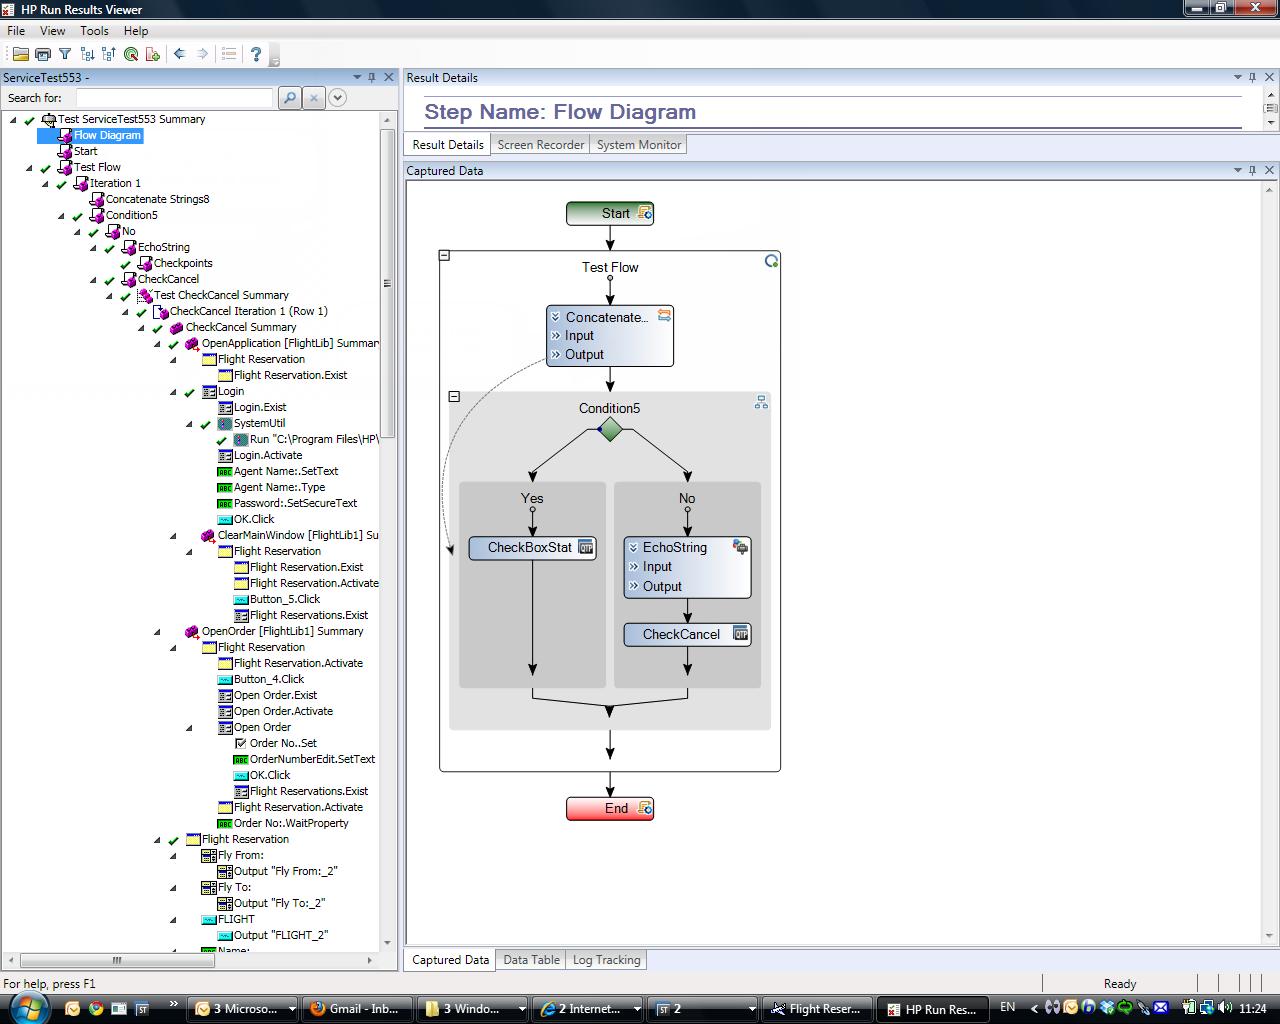
Task: Click the EchoString step type icon
Action: pos(740,547)
